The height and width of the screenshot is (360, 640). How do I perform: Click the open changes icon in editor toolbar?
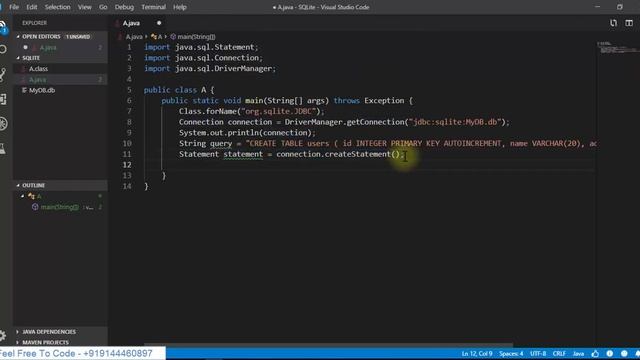(613, 23)
